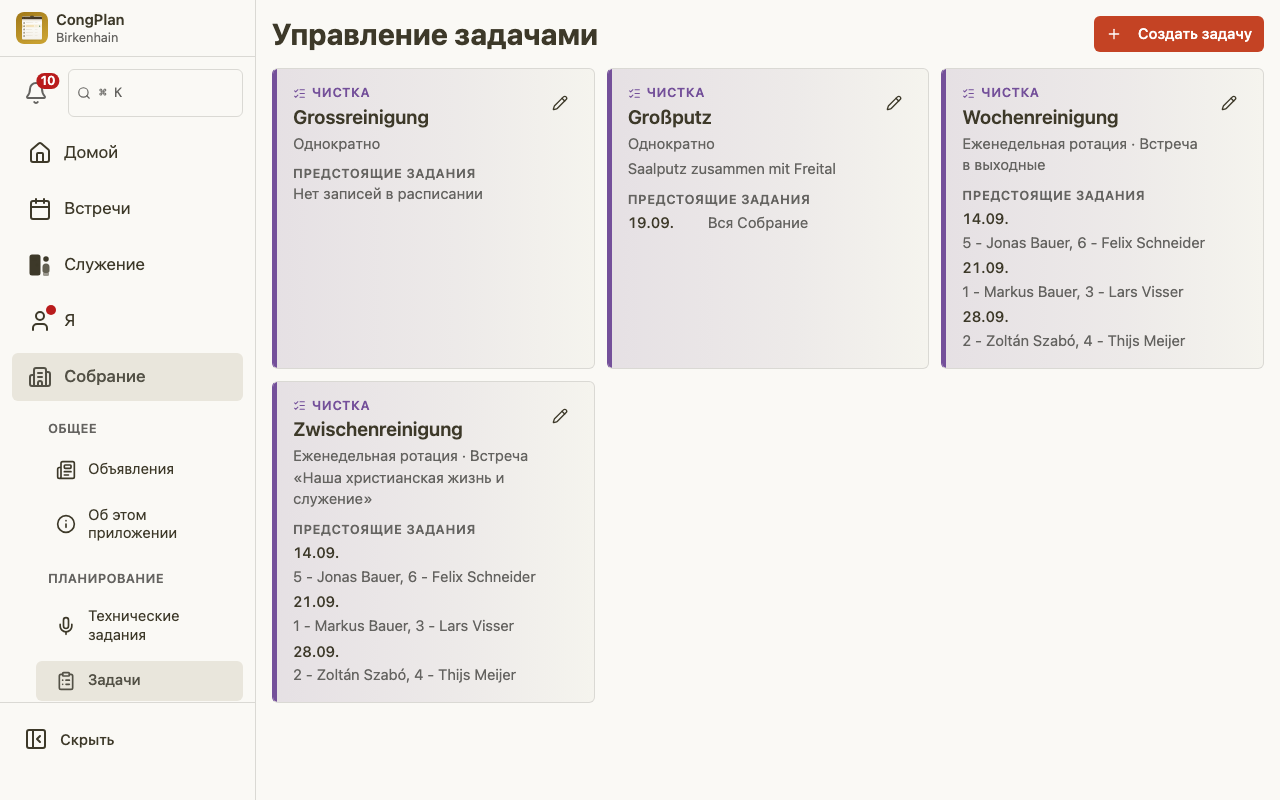Open Служение in the sidebar
Viewport: 1280px width, 800px height.
(x=127, y=265)
